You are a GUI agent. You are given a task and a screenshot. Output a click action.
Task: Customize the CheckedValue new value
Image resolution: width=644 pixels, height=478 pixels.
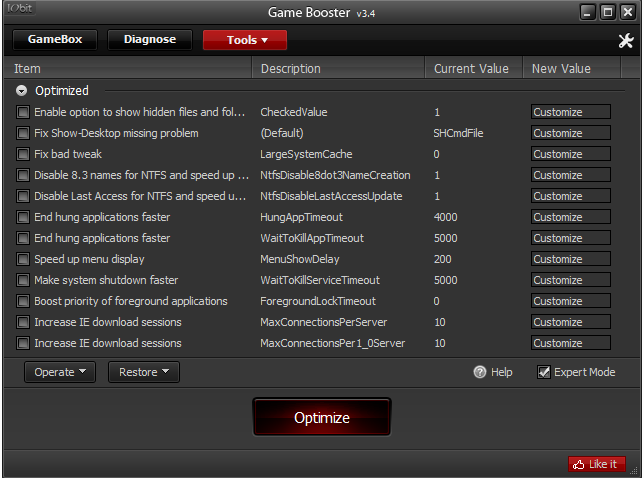tap(570, 112)
